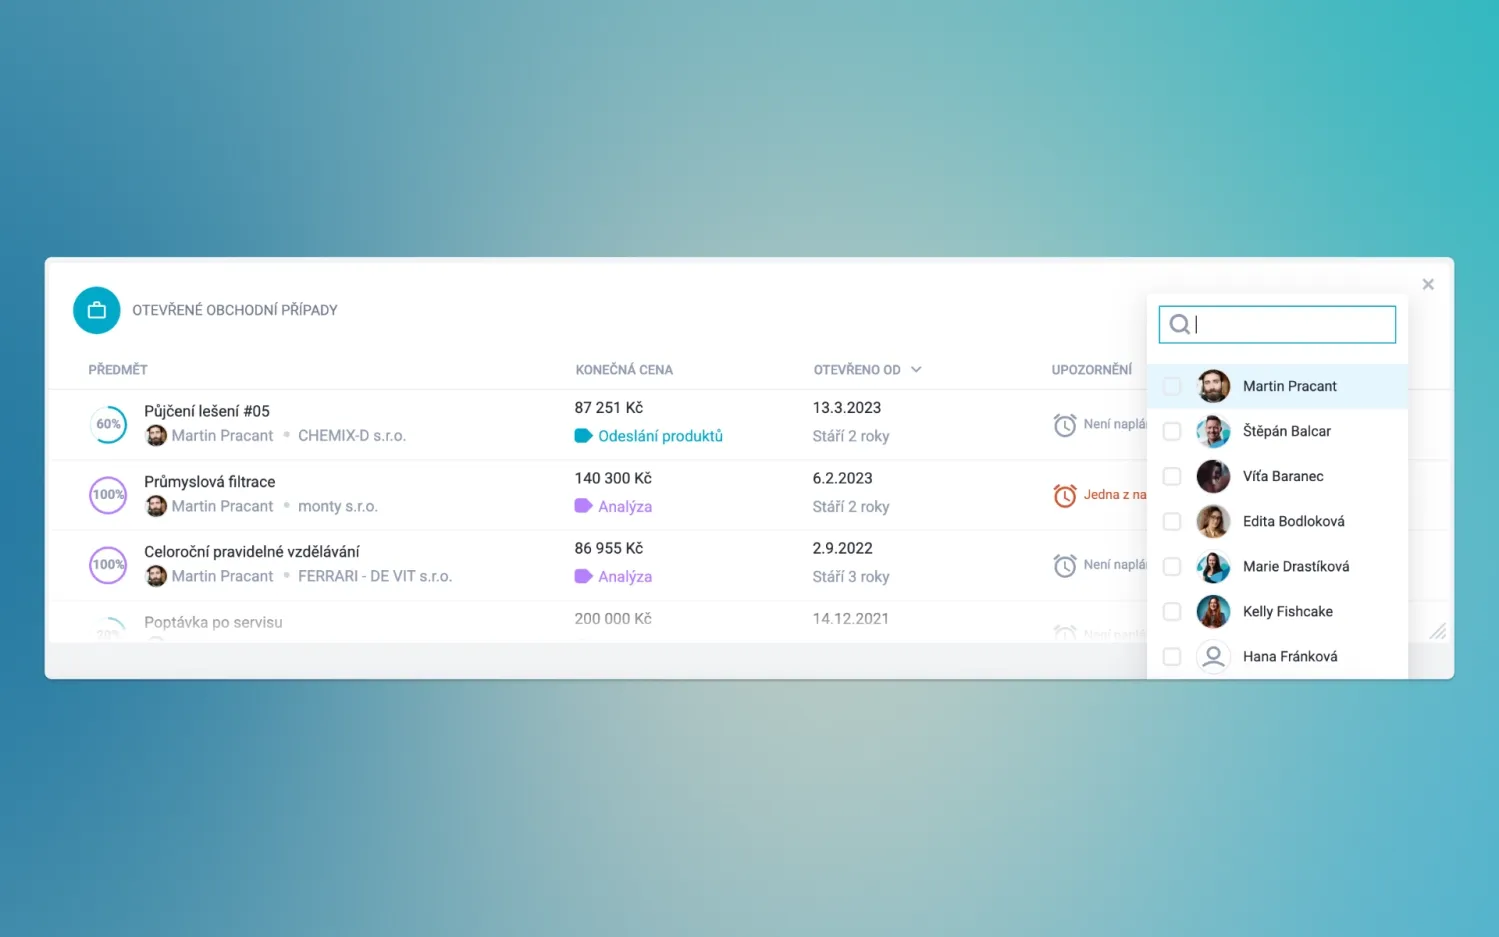
Task: Open the CHEMIX-D s.r.o. company link
Action: (x=352, y=435)
